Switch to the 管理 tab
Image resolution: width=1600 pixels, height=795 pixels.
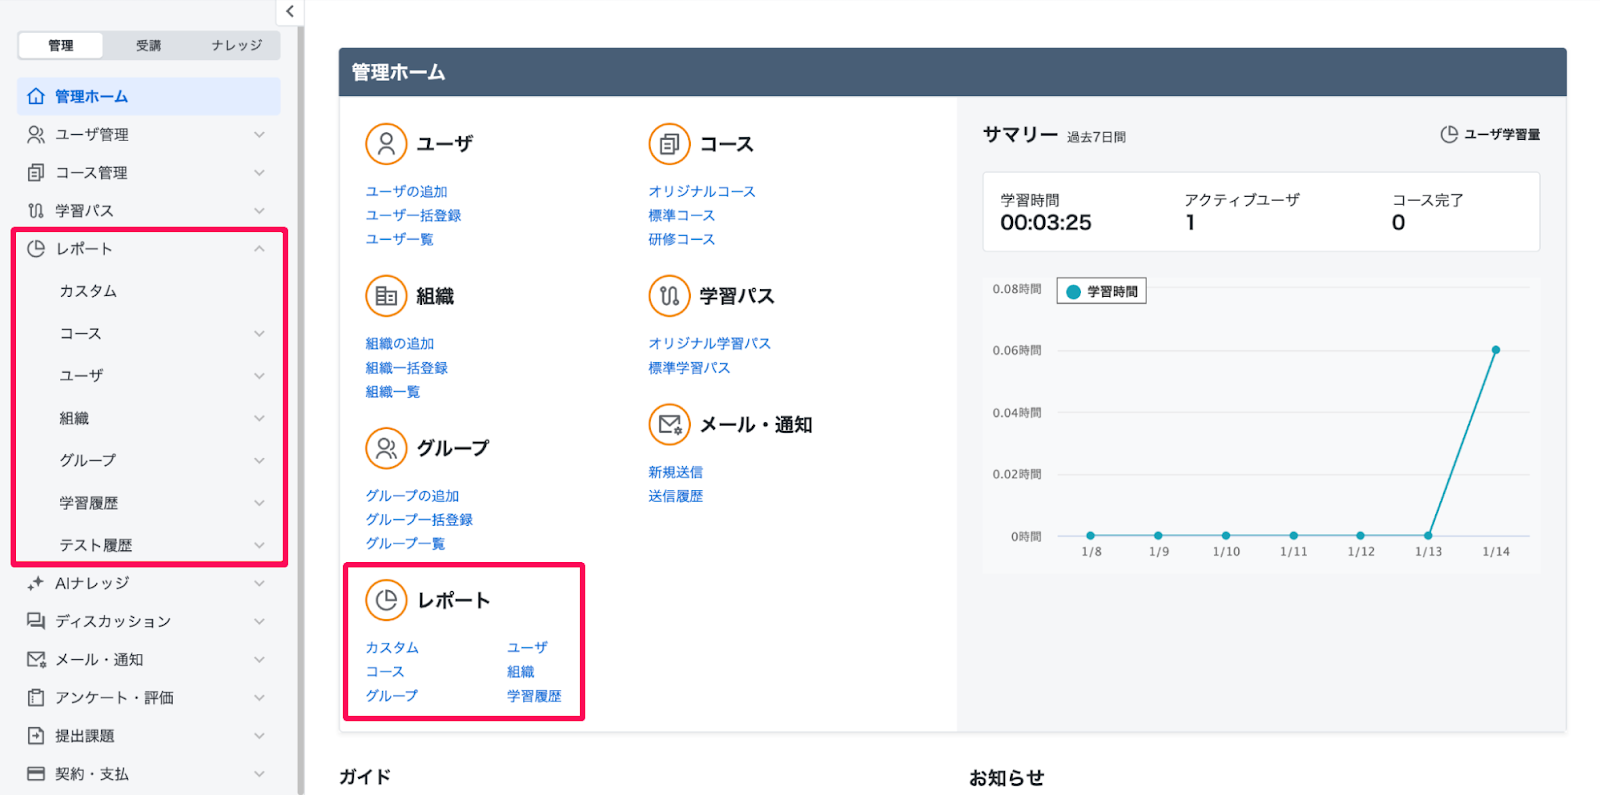click(61, 45)
